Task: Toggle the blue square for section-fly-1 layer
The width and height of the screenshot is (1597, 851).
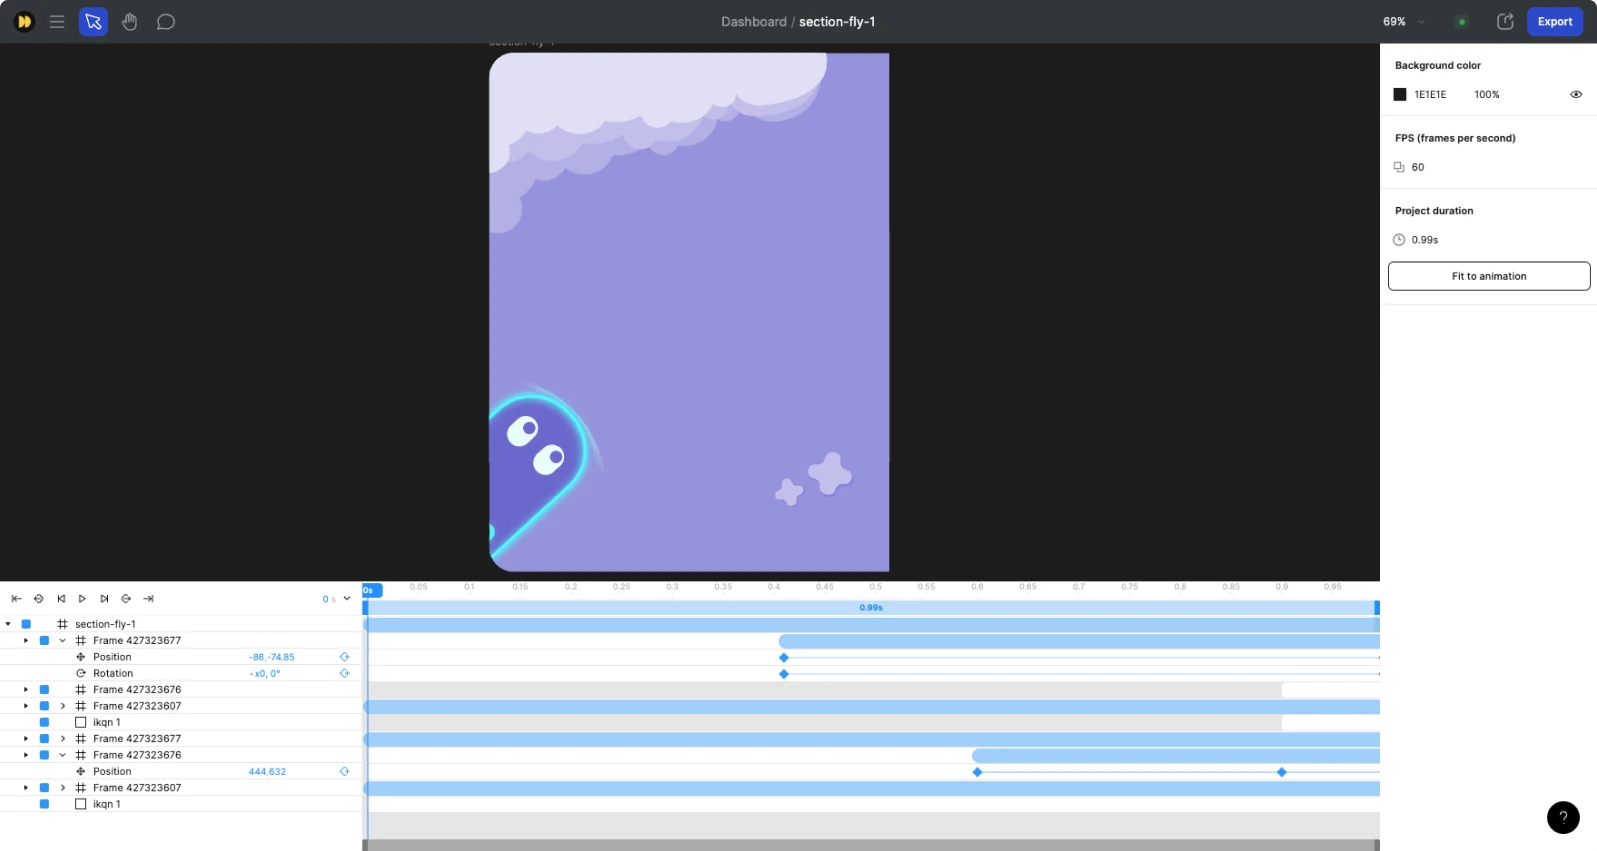Action: (x=26, y=624)
